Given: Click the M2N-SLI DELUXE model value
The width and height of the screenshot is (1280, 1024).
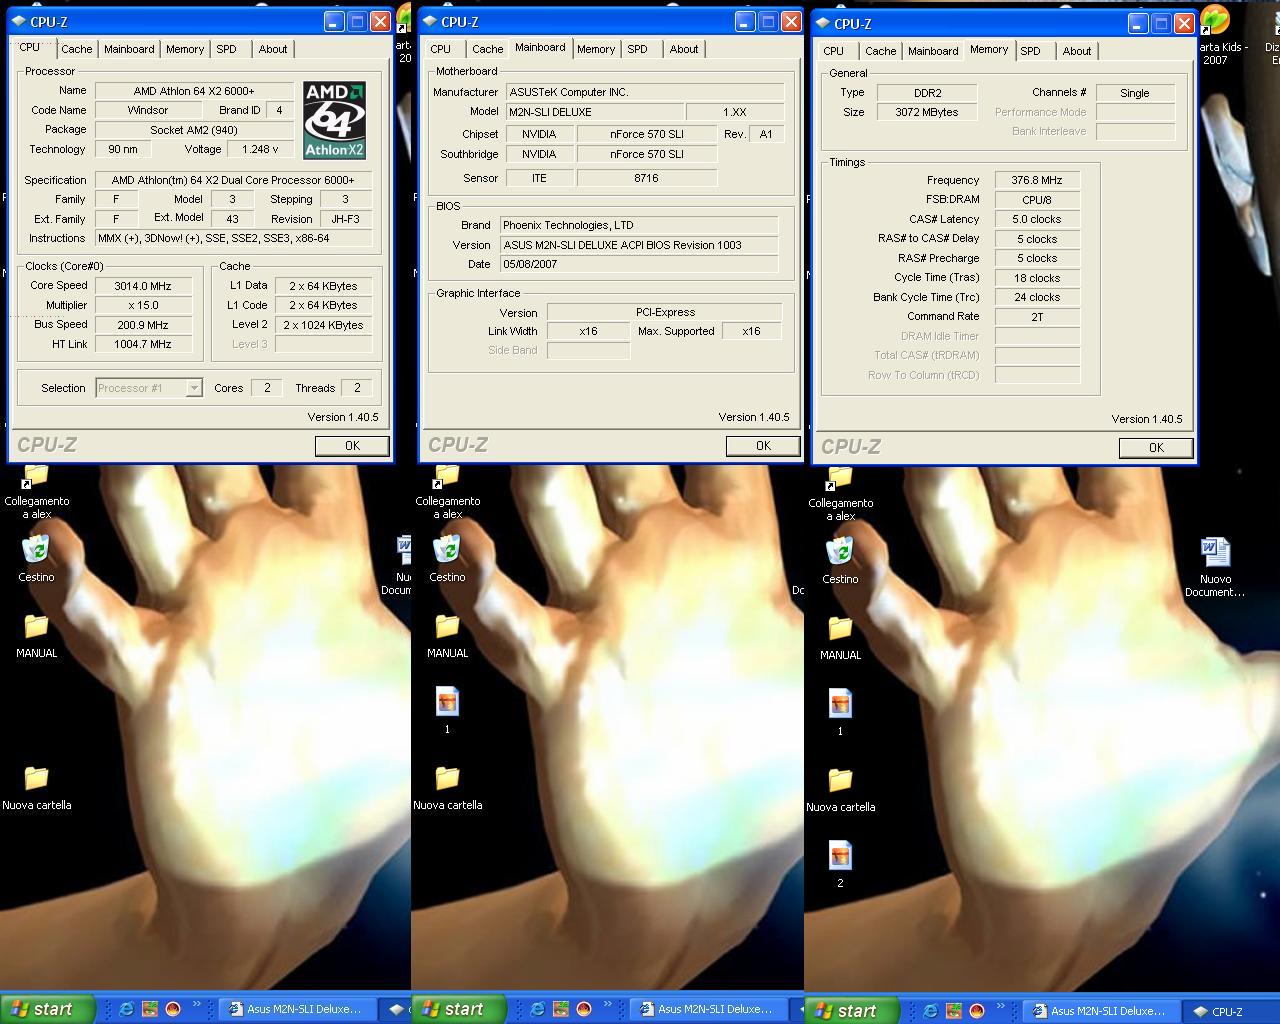Looking at the screenshot, I should point(593,112).
